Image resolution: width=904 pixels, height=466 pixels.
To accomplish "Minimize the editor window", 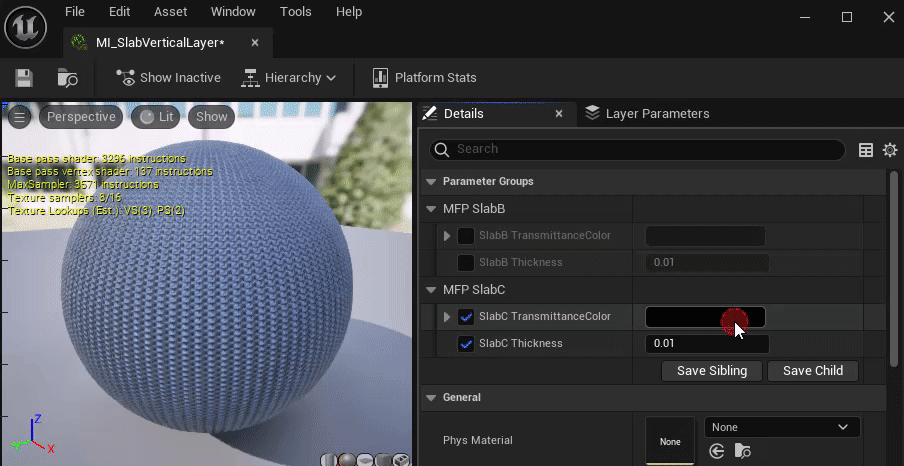I will (x=805, y=17).
